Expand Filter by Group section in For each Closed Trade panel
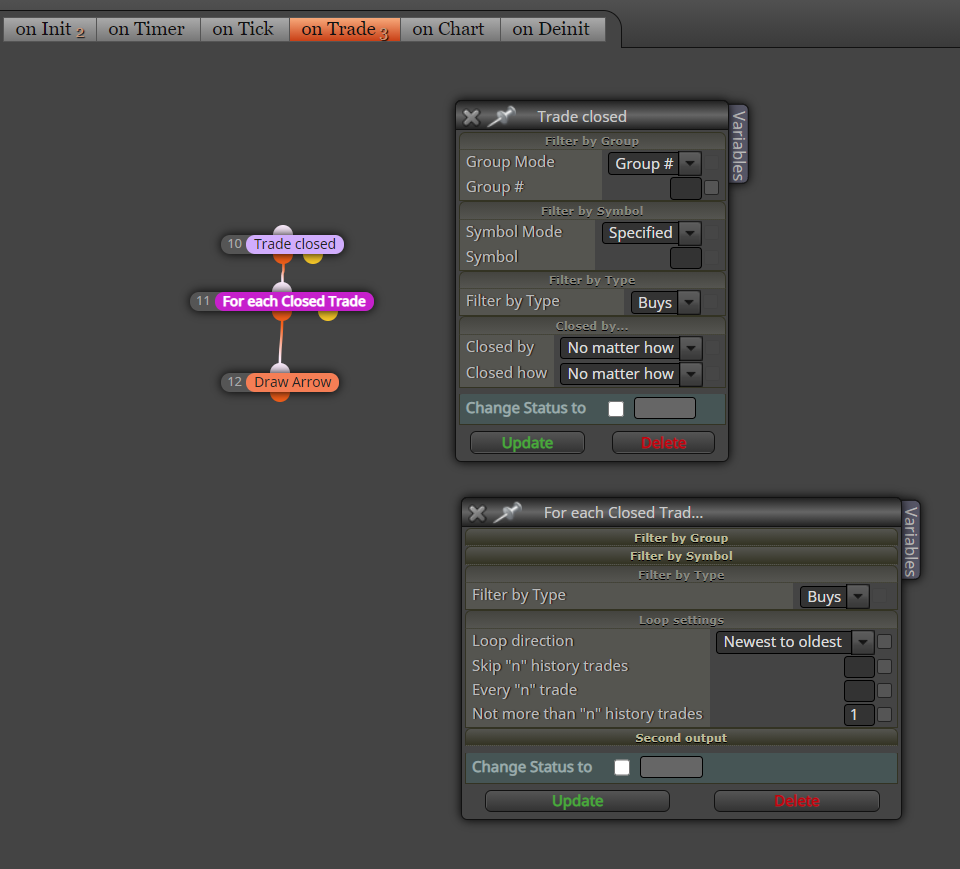 (681, 538)
